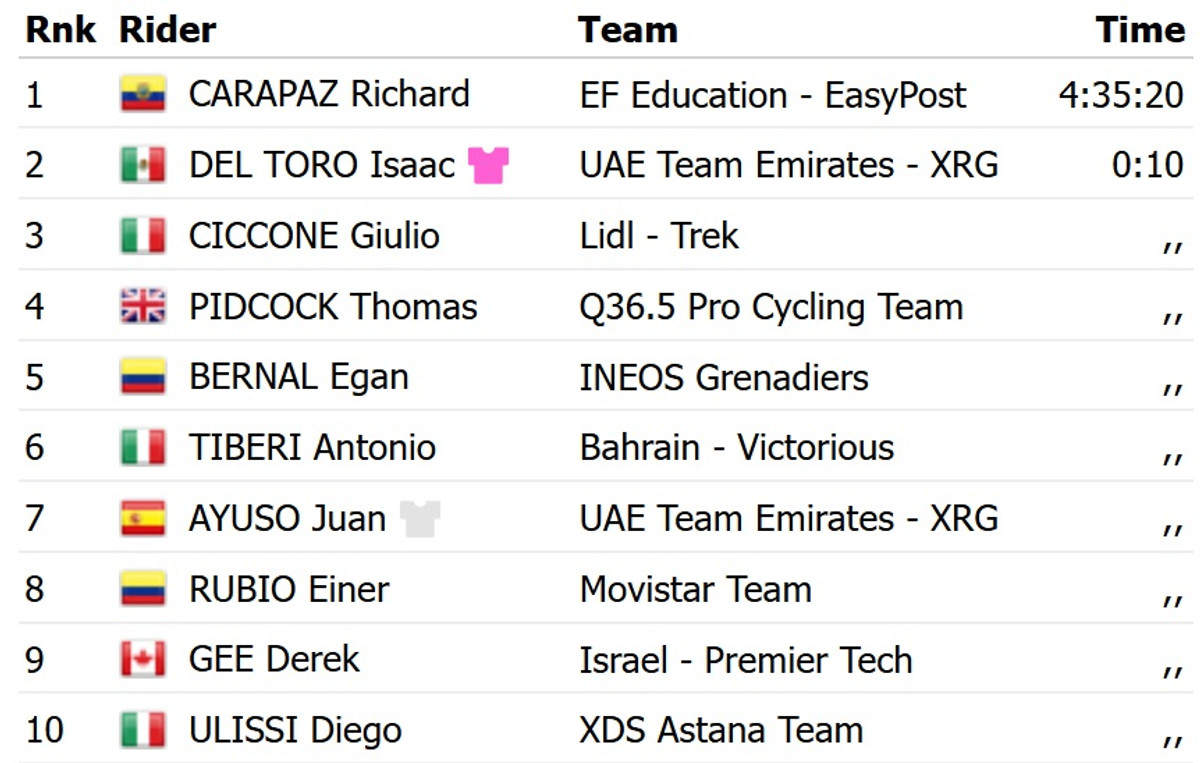Click the Time column header
The image size is (1200, 763).
coord(1139,30)
